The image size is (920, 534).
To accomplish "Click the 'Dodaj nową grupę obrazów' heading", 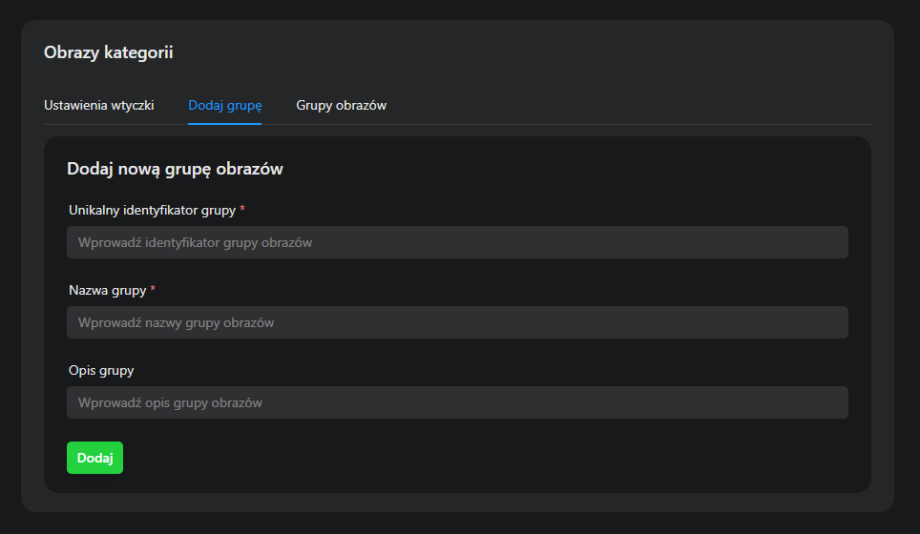I will [x=175, y=169].
